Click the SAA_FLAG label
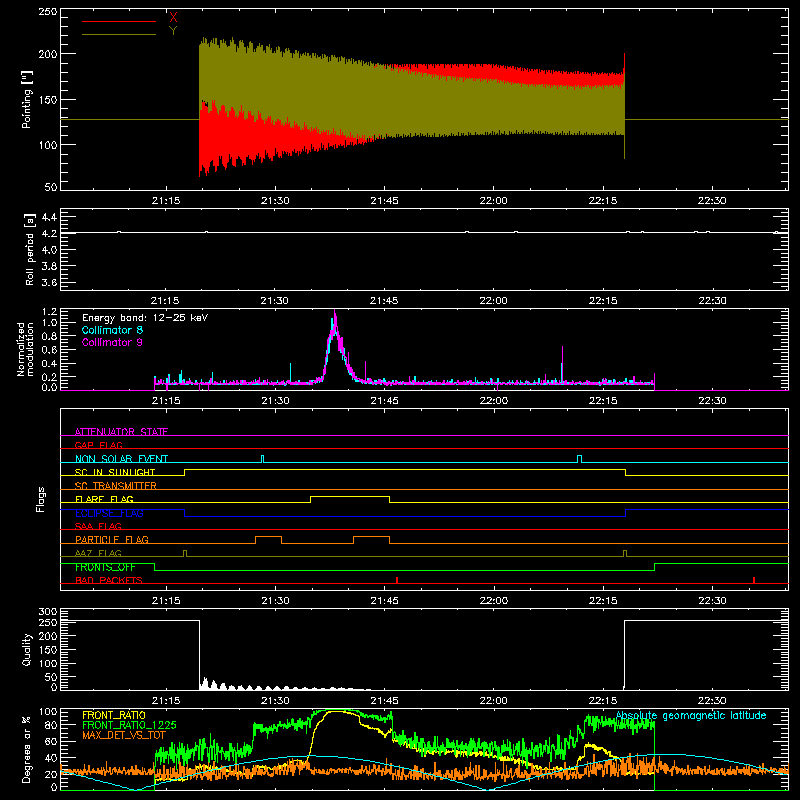 98,526
